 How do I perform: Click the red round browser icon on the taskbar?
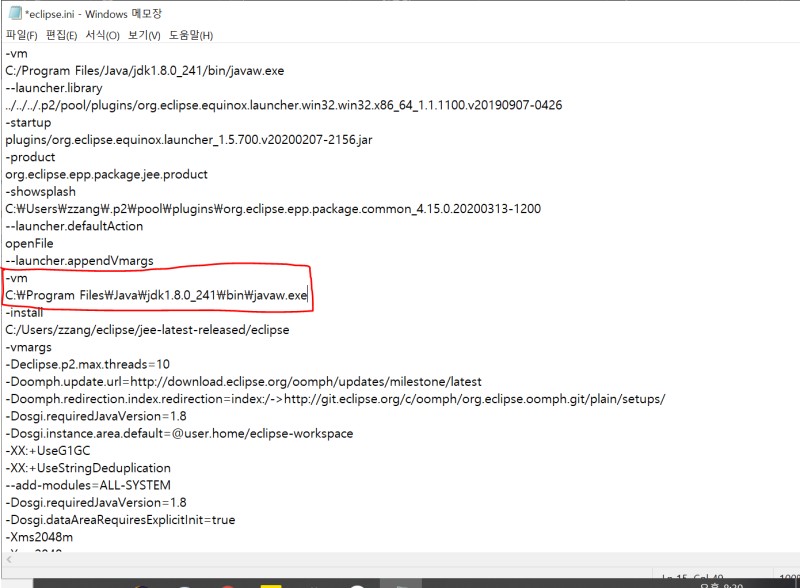click(x=227, y=583)
